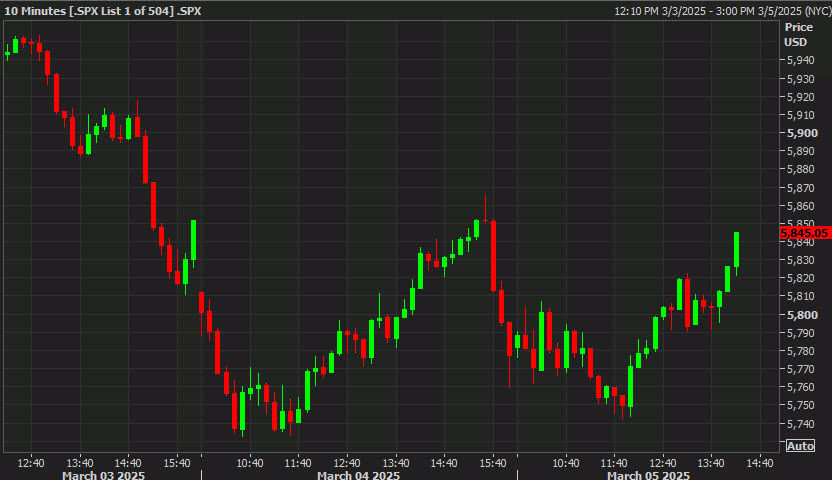The image size is (832, 480).
Task: Select the 5,845.05 current price tag
Action: [x=805, y=233]
